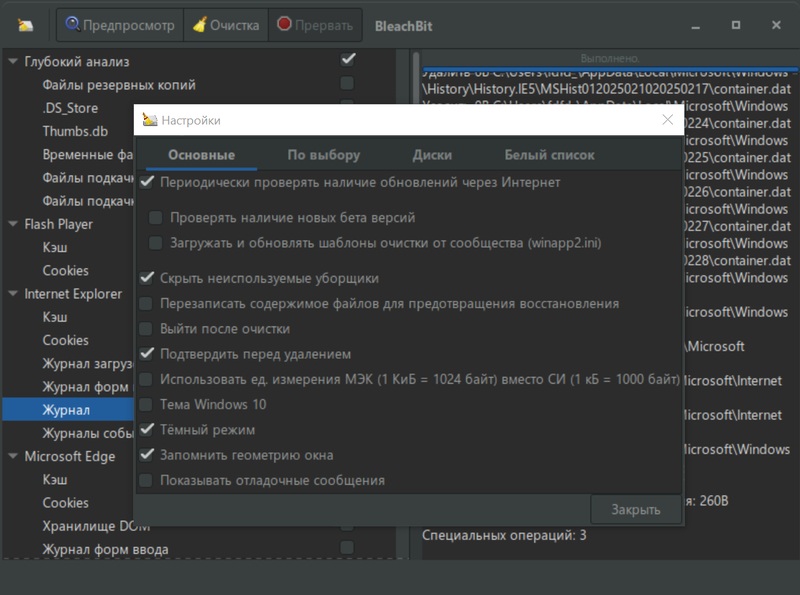Toggle the Тёмный режим checkbox

coord(148,430)
